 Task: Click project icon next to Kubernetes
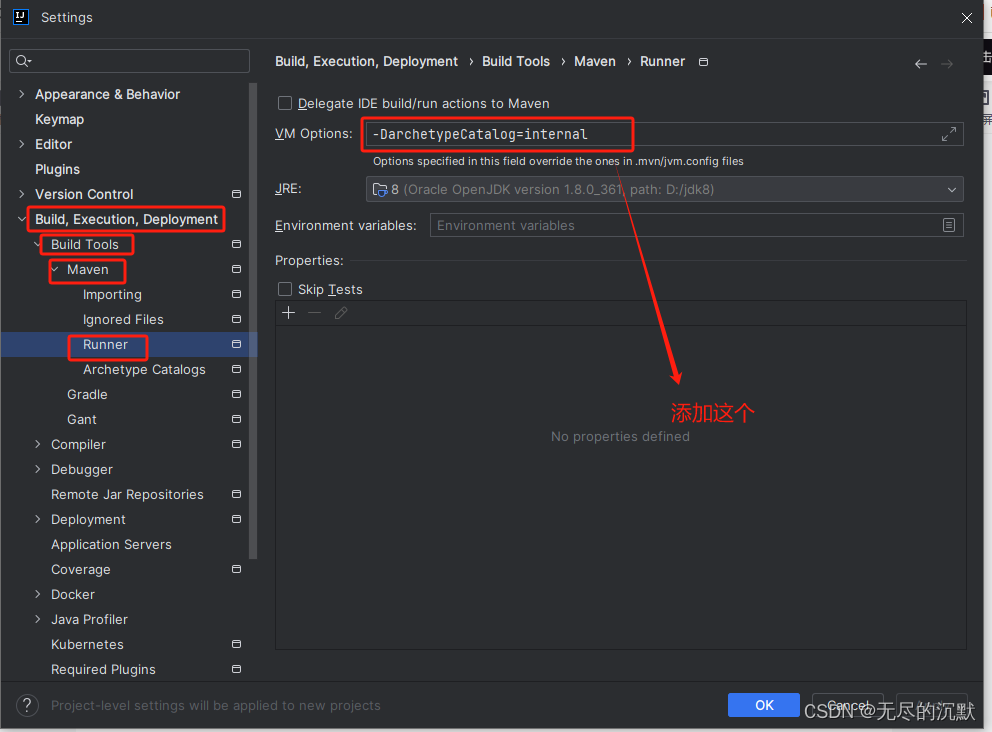tap(237, 644)
